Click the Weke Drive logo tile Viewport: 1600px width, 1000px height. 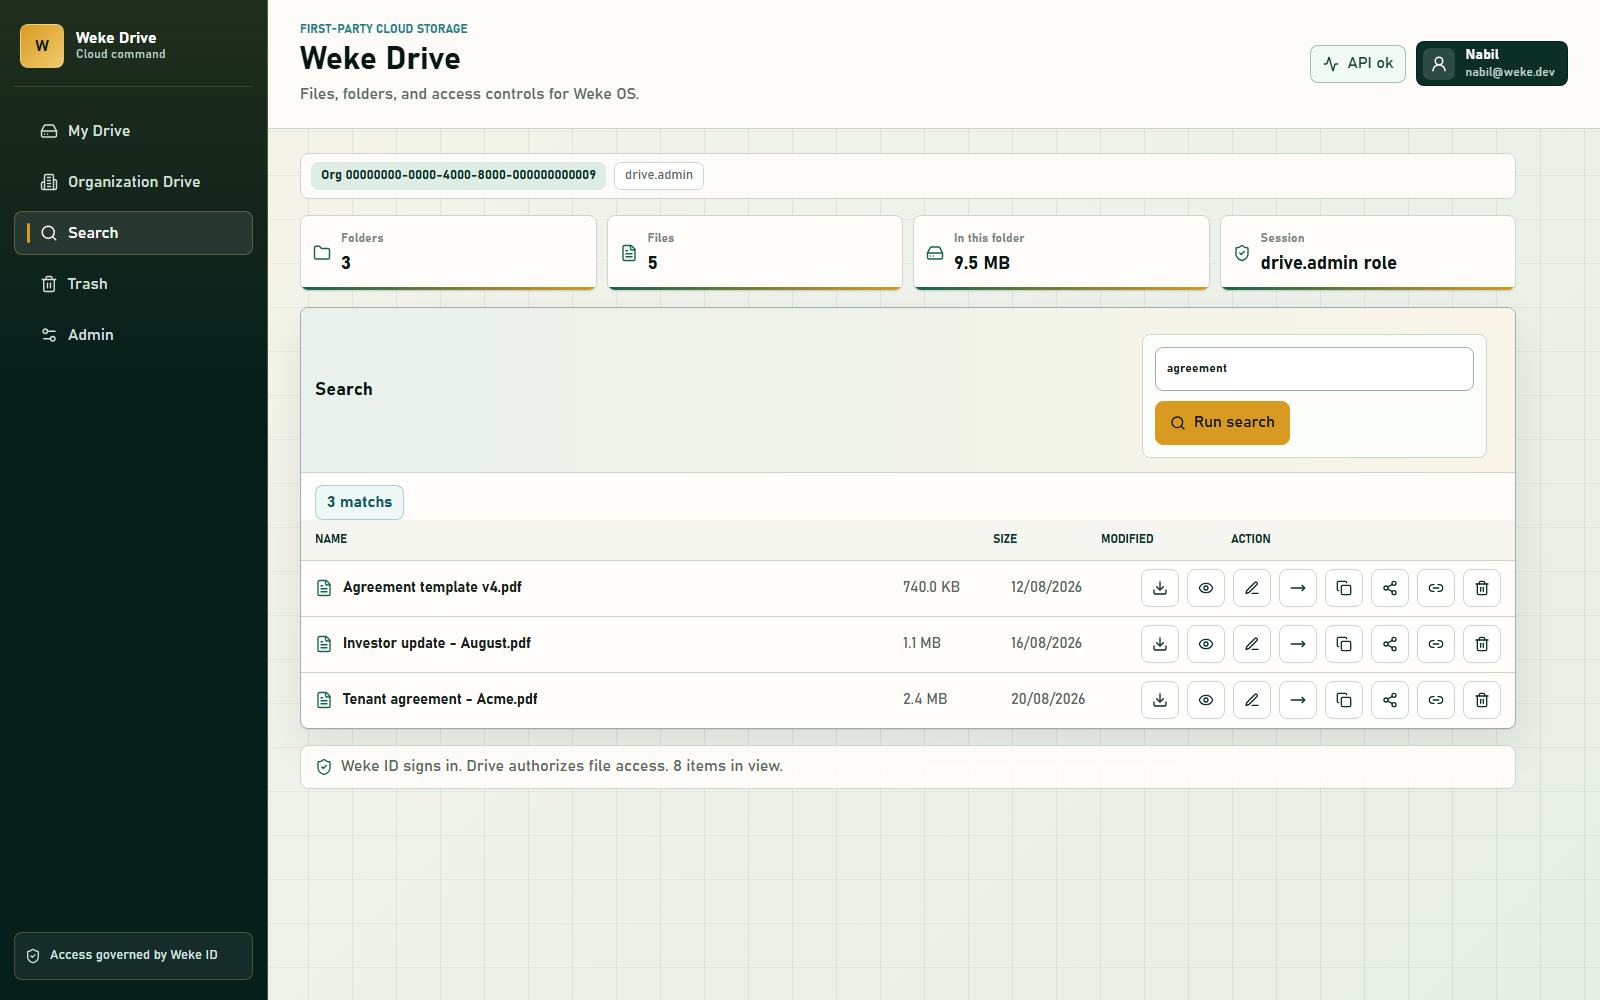point(42,46)
